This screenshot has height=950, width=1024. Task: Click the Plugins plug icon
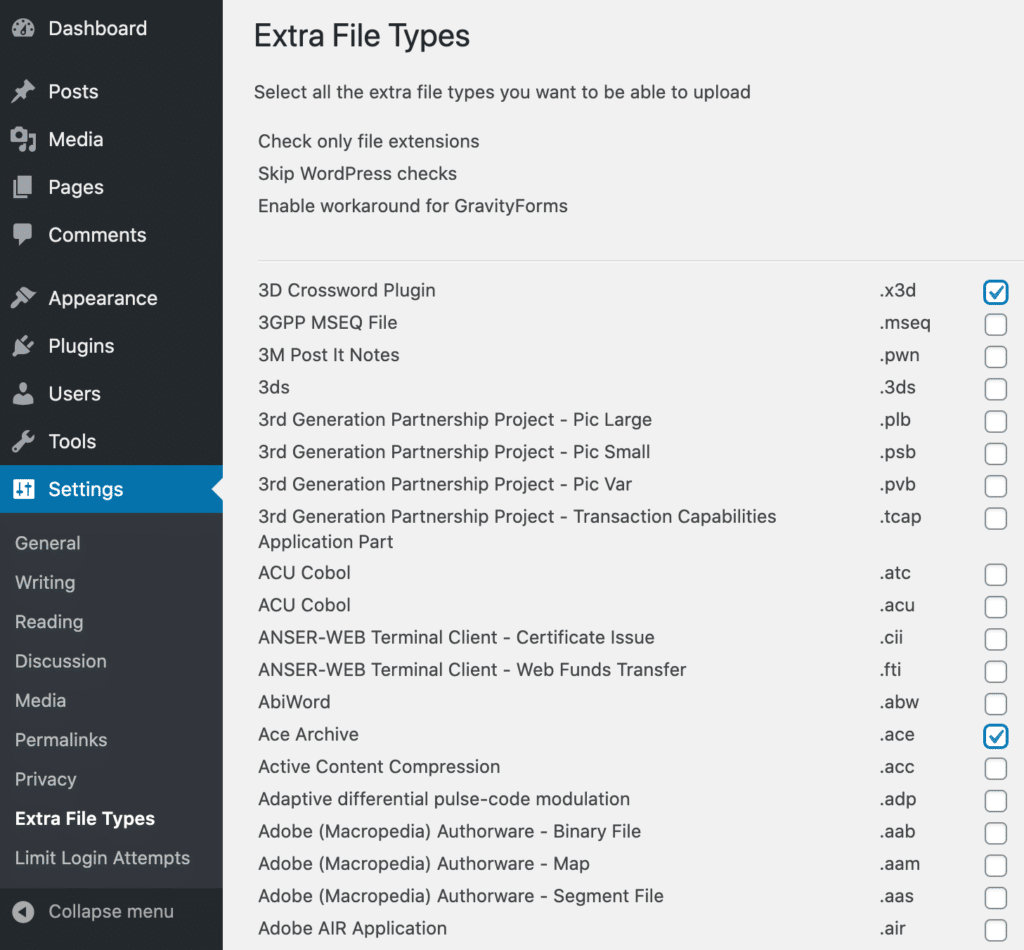tap(23, 347)
